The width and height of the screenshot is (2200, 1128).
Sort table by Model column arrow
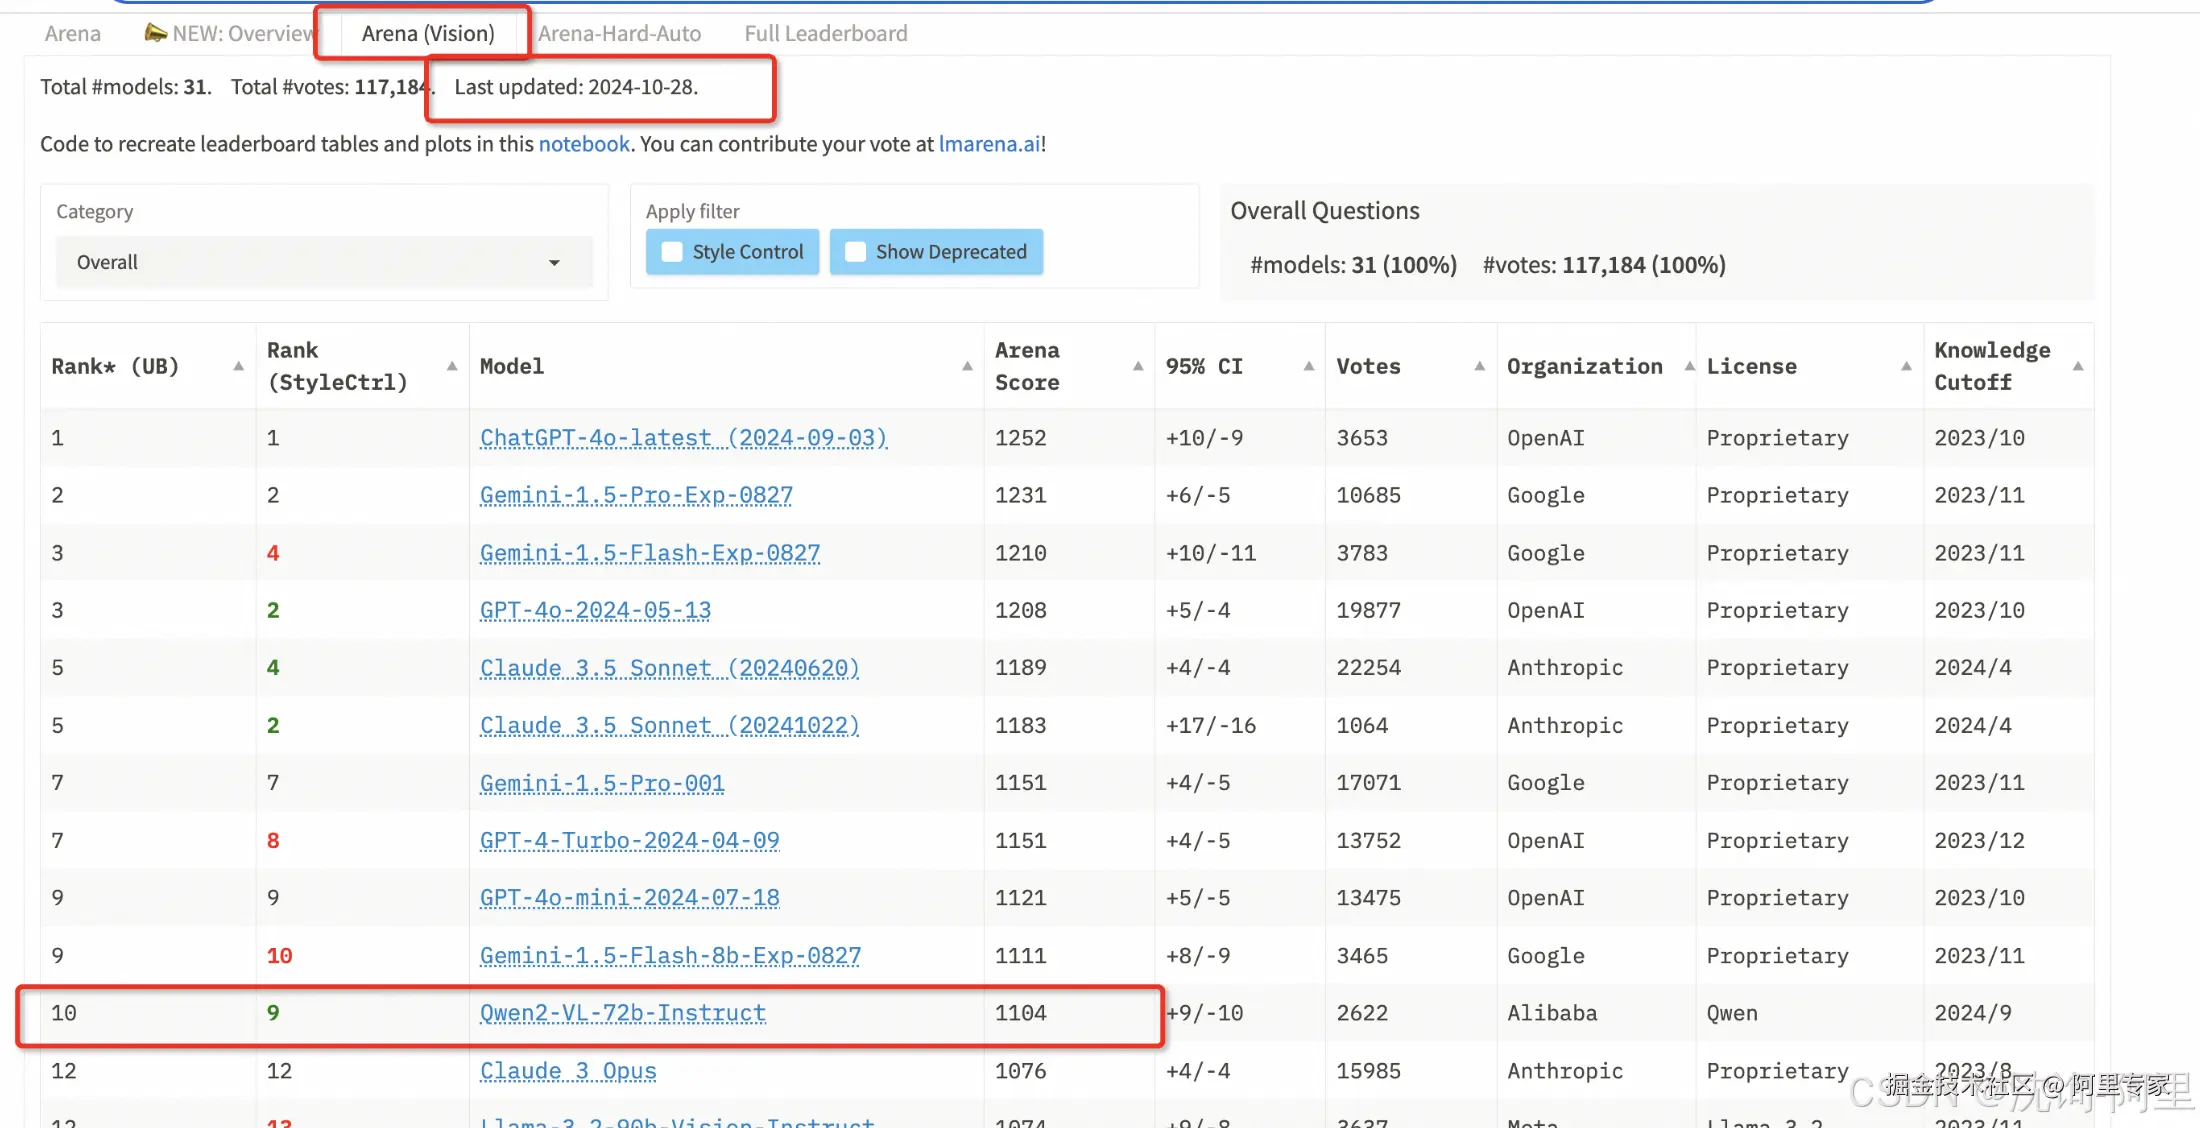pos(967,366)
